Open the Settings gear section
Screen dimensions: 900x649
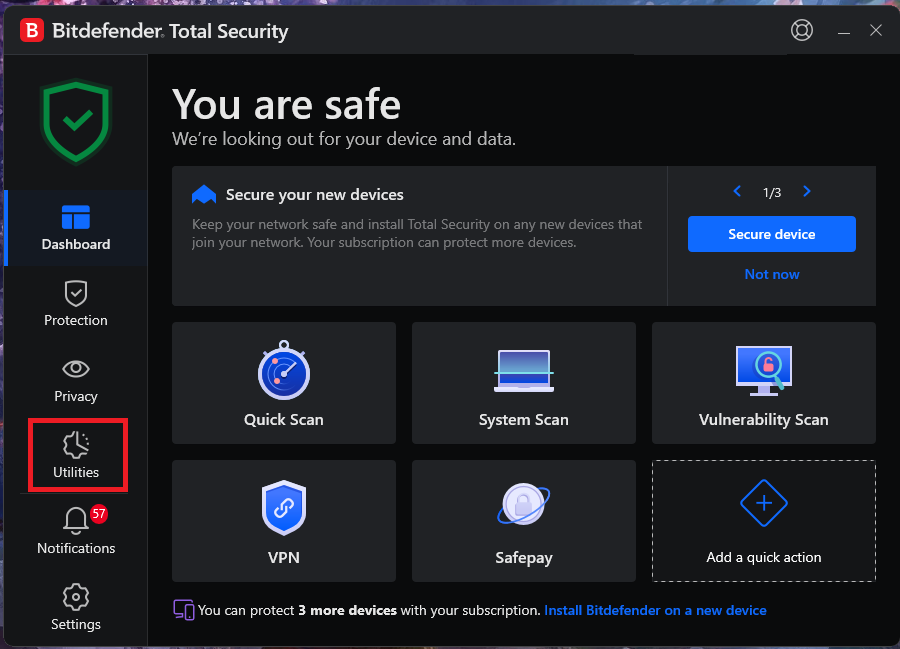coord(76,608)
